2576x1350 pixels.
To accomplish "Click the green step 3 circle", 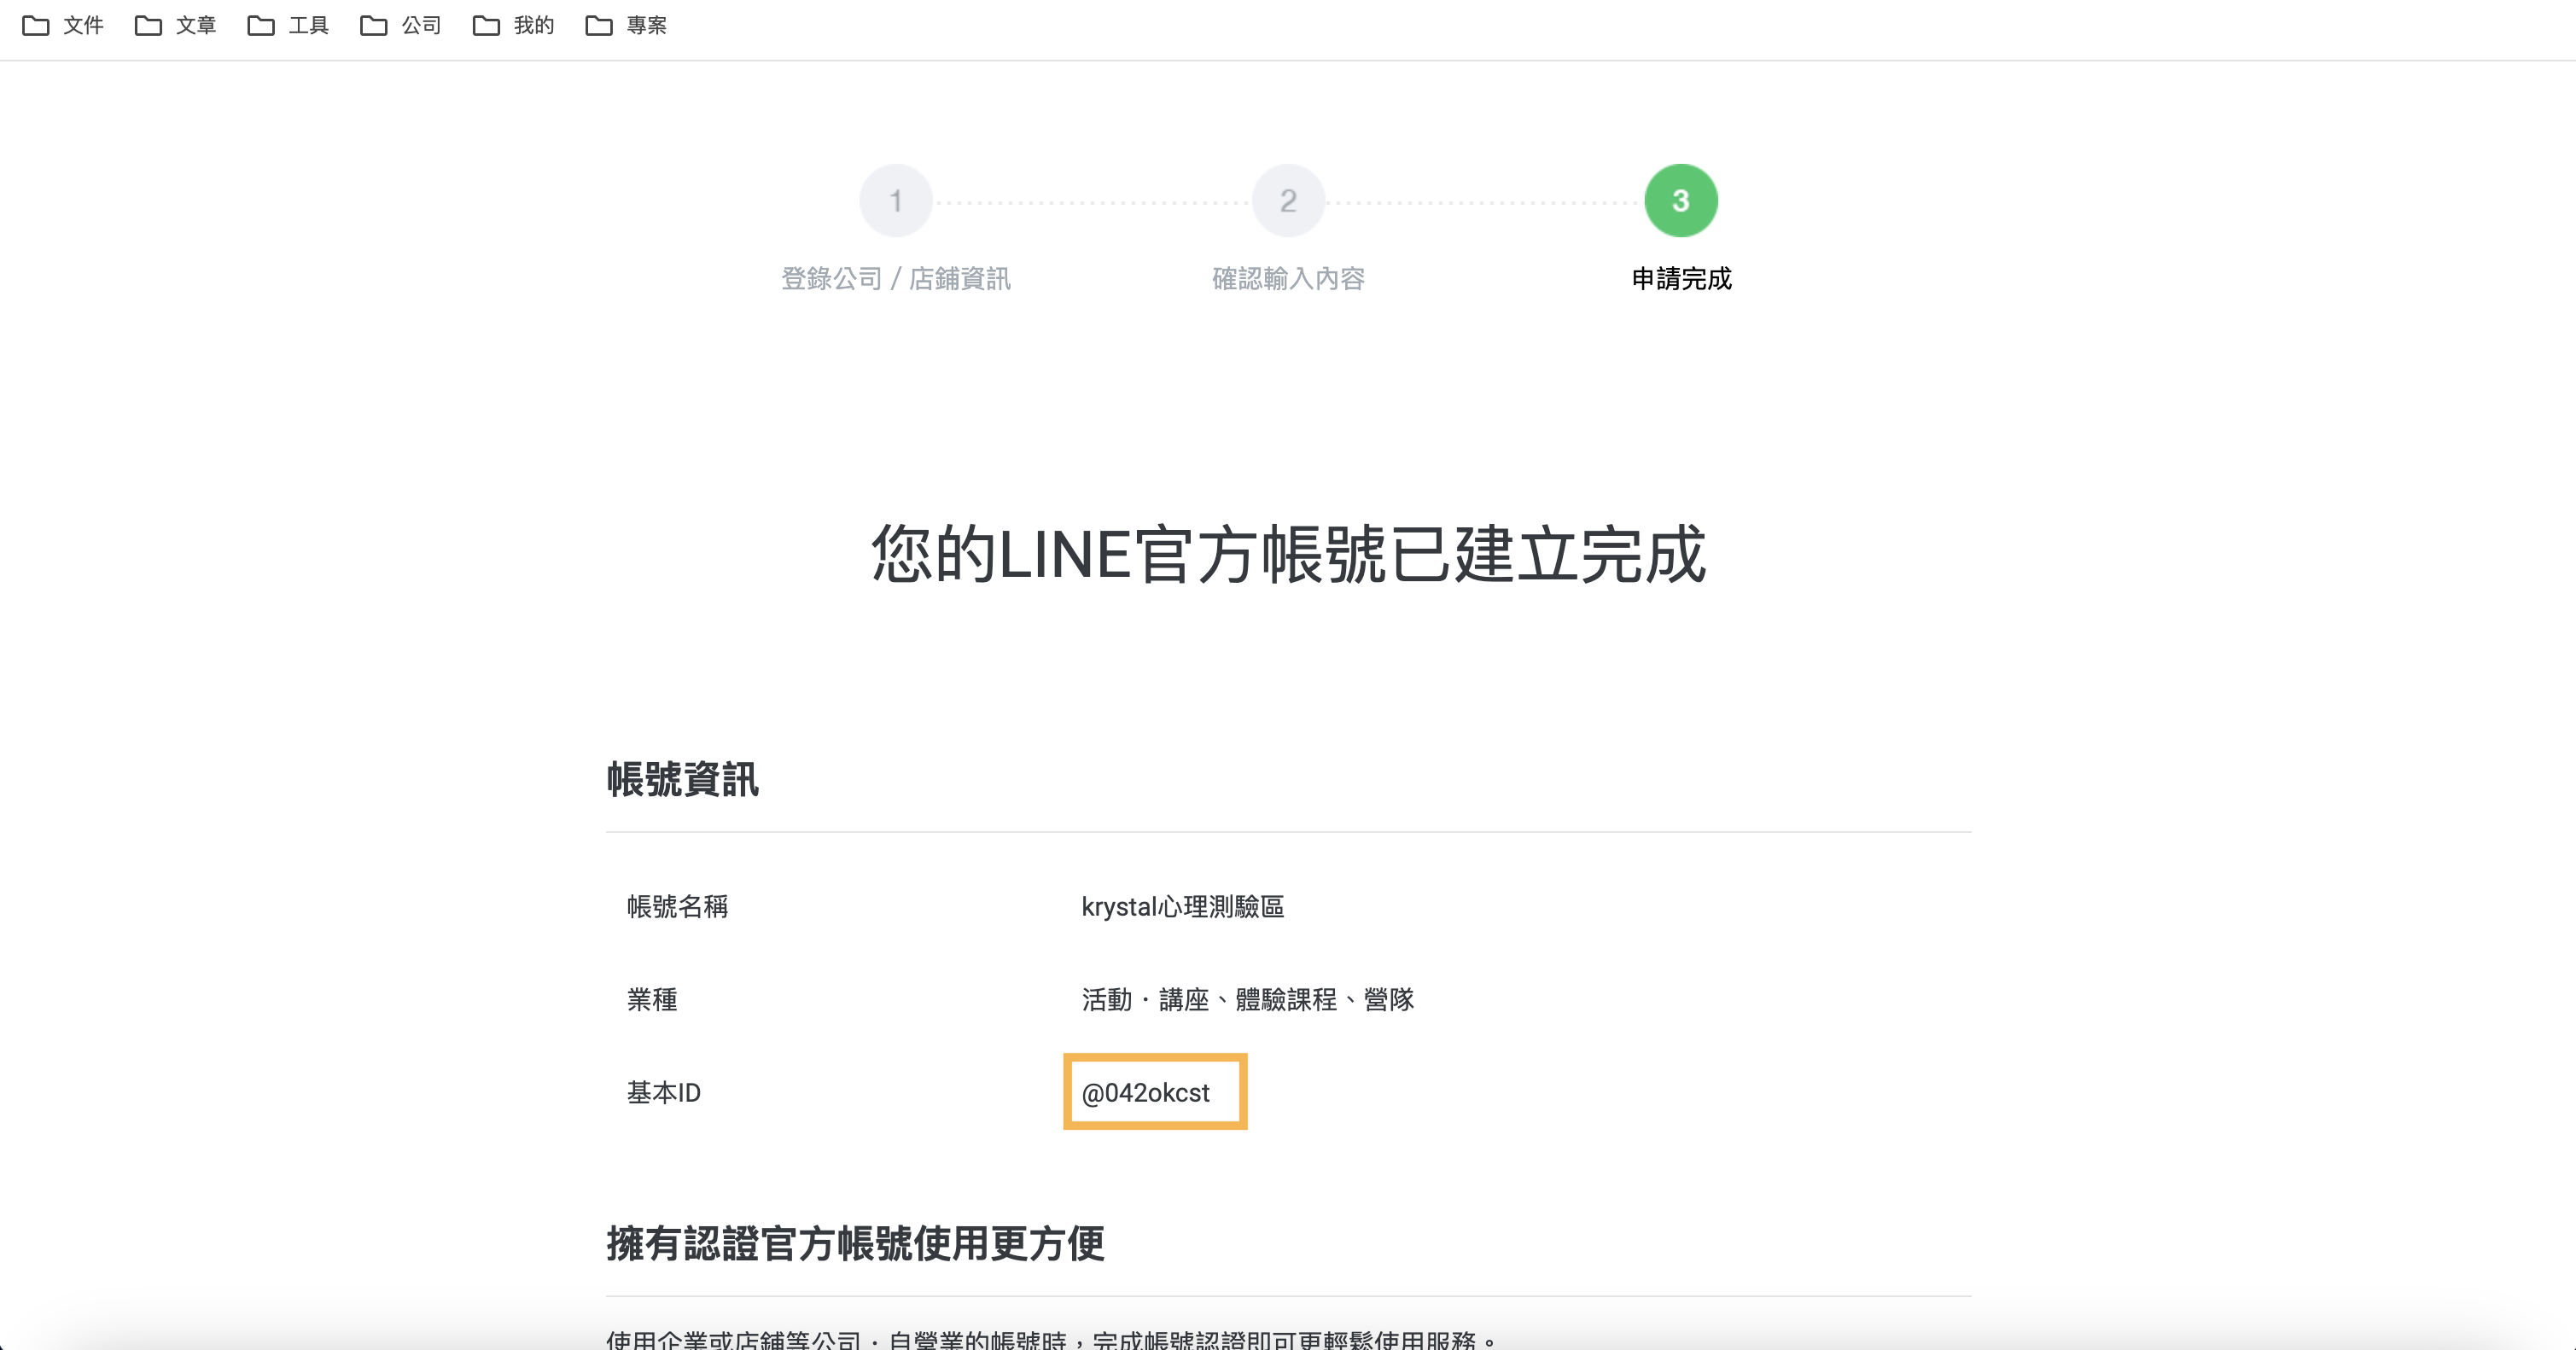I will pos(1681,201).
